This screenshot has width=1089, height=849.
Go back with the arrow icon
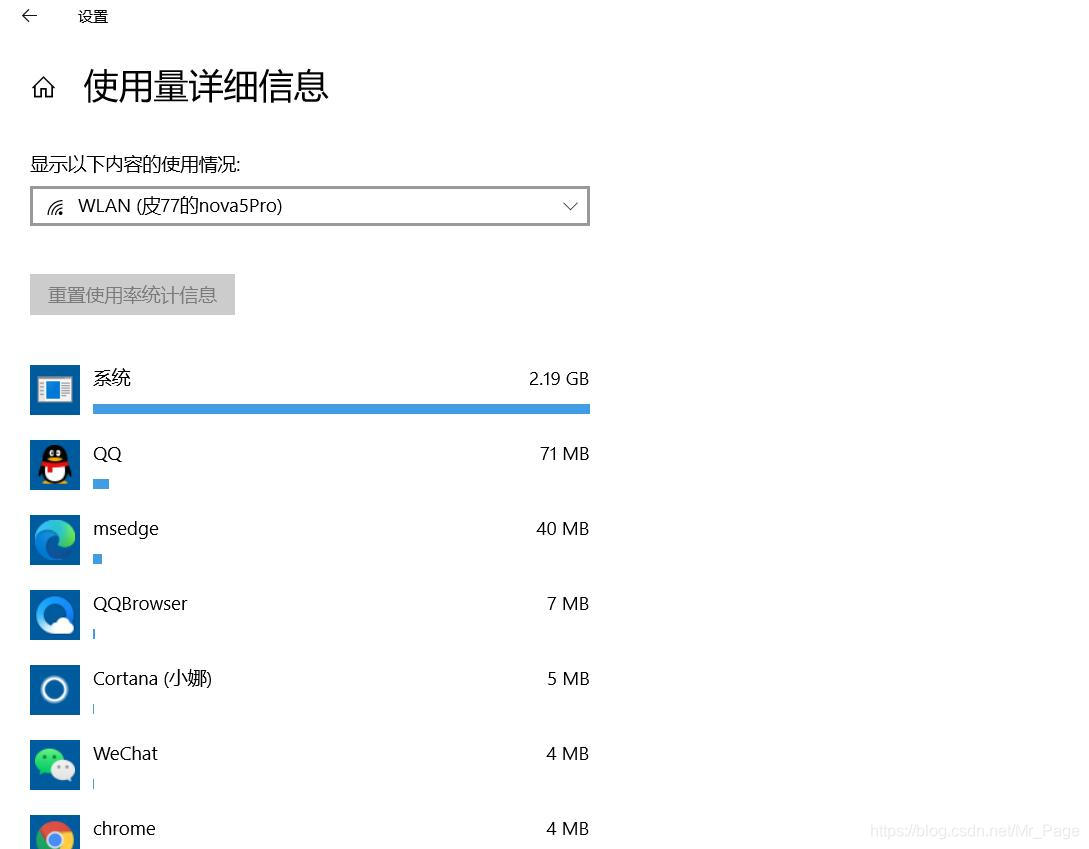coord(29,16)
